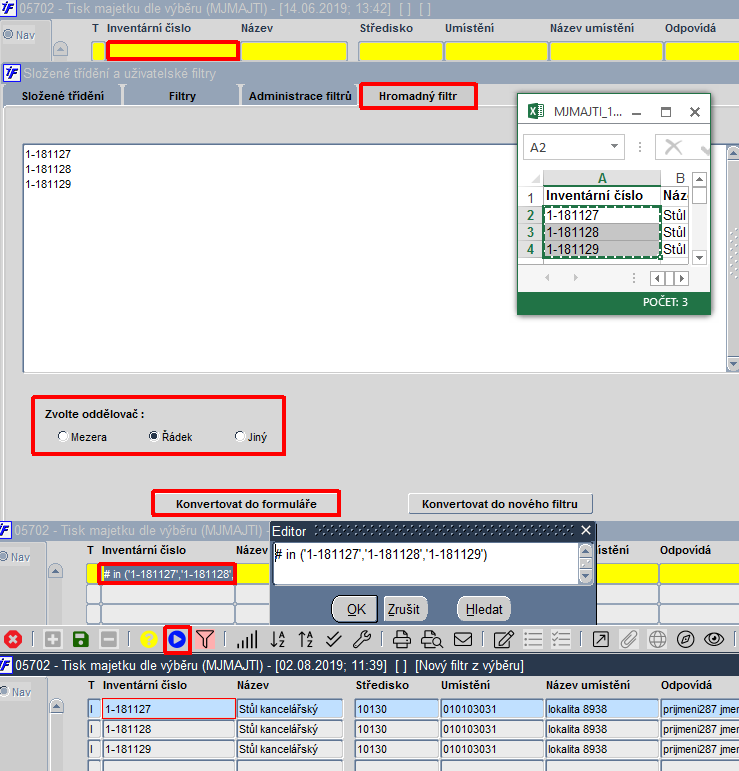Confirm the Editor dialog with OK
Image resolution: width=739 pixels, height=771 pixels.
tap(355, 609)
